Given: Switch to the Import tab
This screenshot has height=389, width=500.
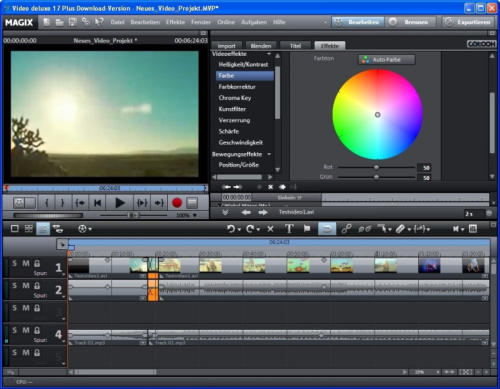Looking at the screenshot, I should [x=227, y=46].
